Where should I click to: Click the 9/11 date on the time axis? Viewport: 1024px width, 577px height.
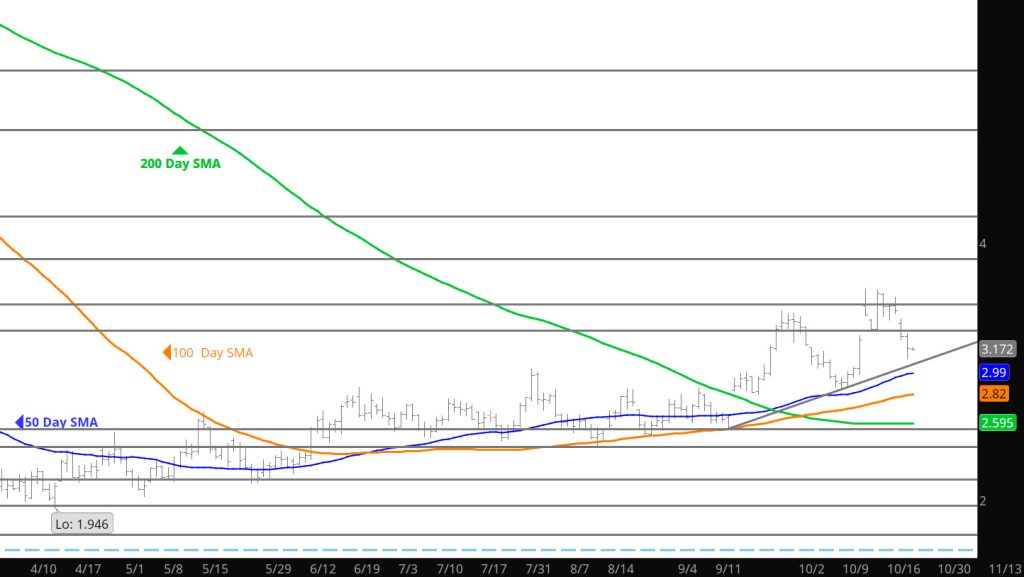(x=728, y=568)
